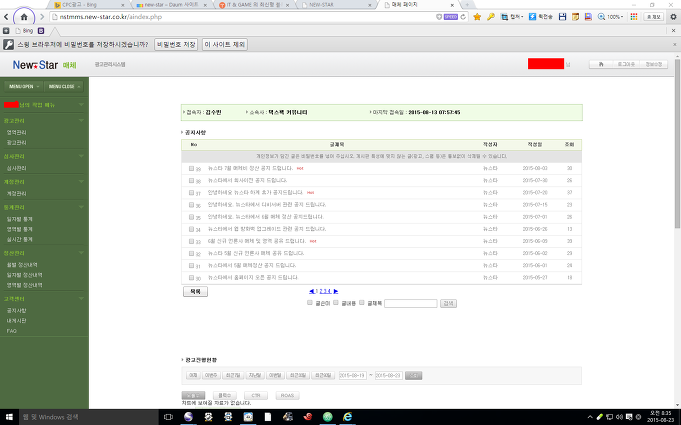Open the Windows Start menu
Screen dimensions: 681x425
coord(9,417)
